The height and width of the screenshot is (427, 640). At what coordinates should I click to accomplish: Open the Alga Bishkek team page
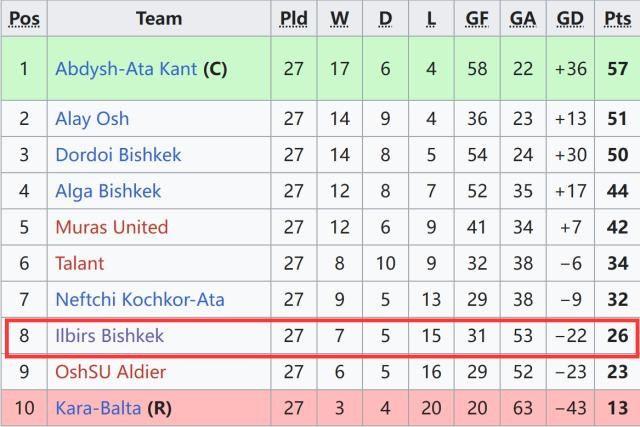(108, 191)
